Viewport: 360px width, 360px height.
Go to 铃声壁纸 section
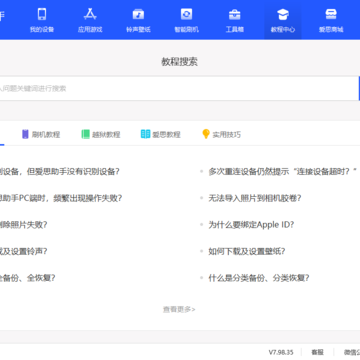tap(138, 20)
